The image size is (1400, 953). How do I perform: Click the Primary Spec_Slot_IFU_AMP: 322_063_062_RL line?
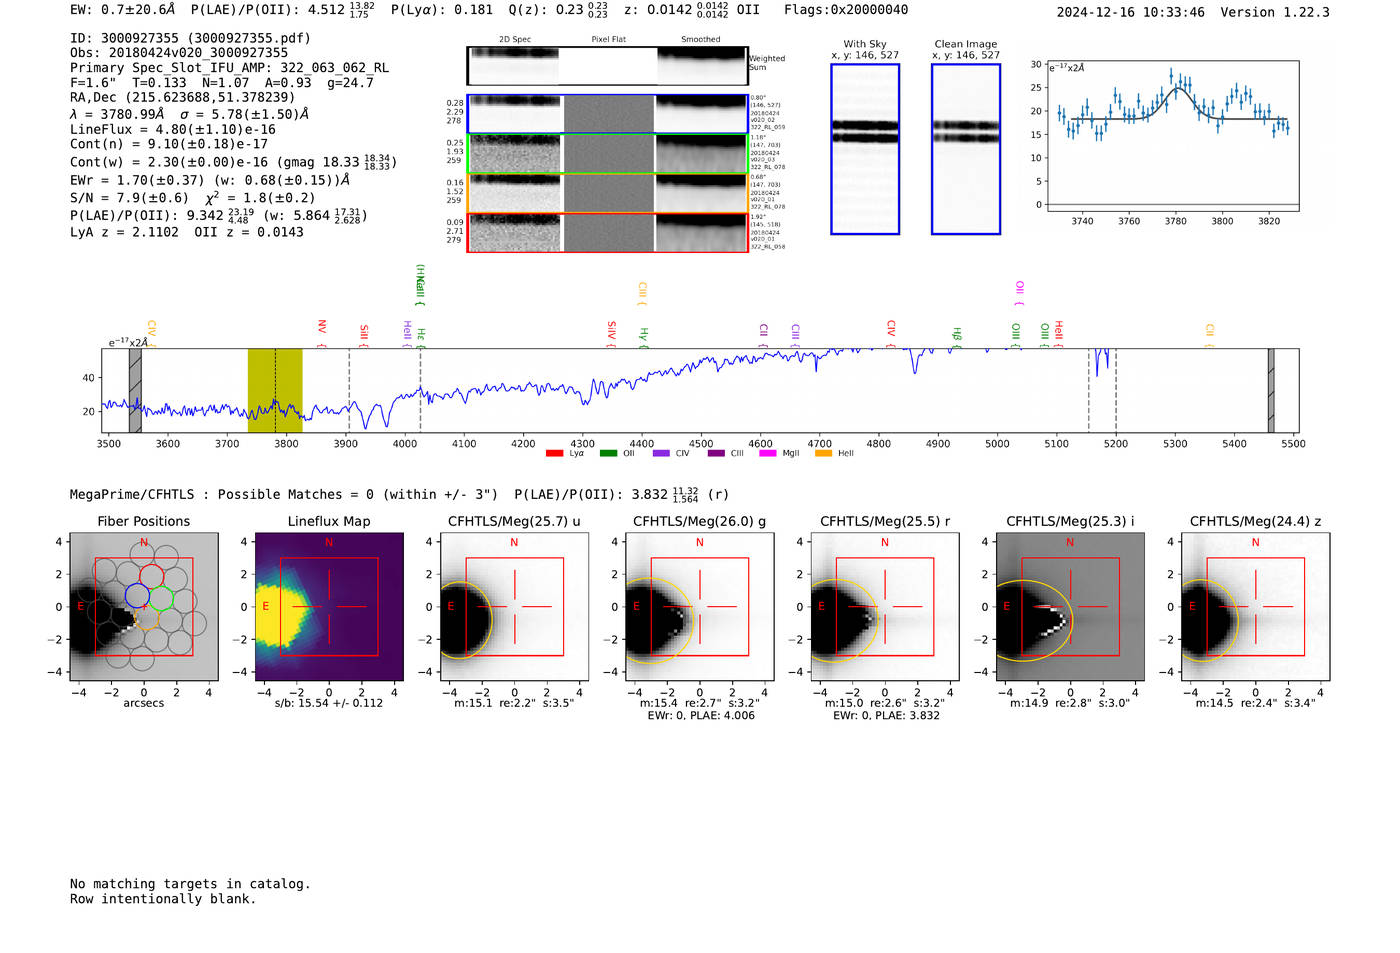pos(229,68)
